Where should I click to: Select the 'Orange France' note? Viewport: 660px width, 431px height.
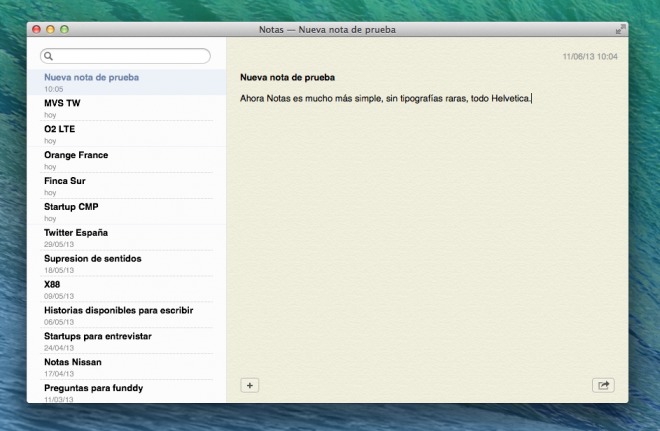click(x=126, y=160)
